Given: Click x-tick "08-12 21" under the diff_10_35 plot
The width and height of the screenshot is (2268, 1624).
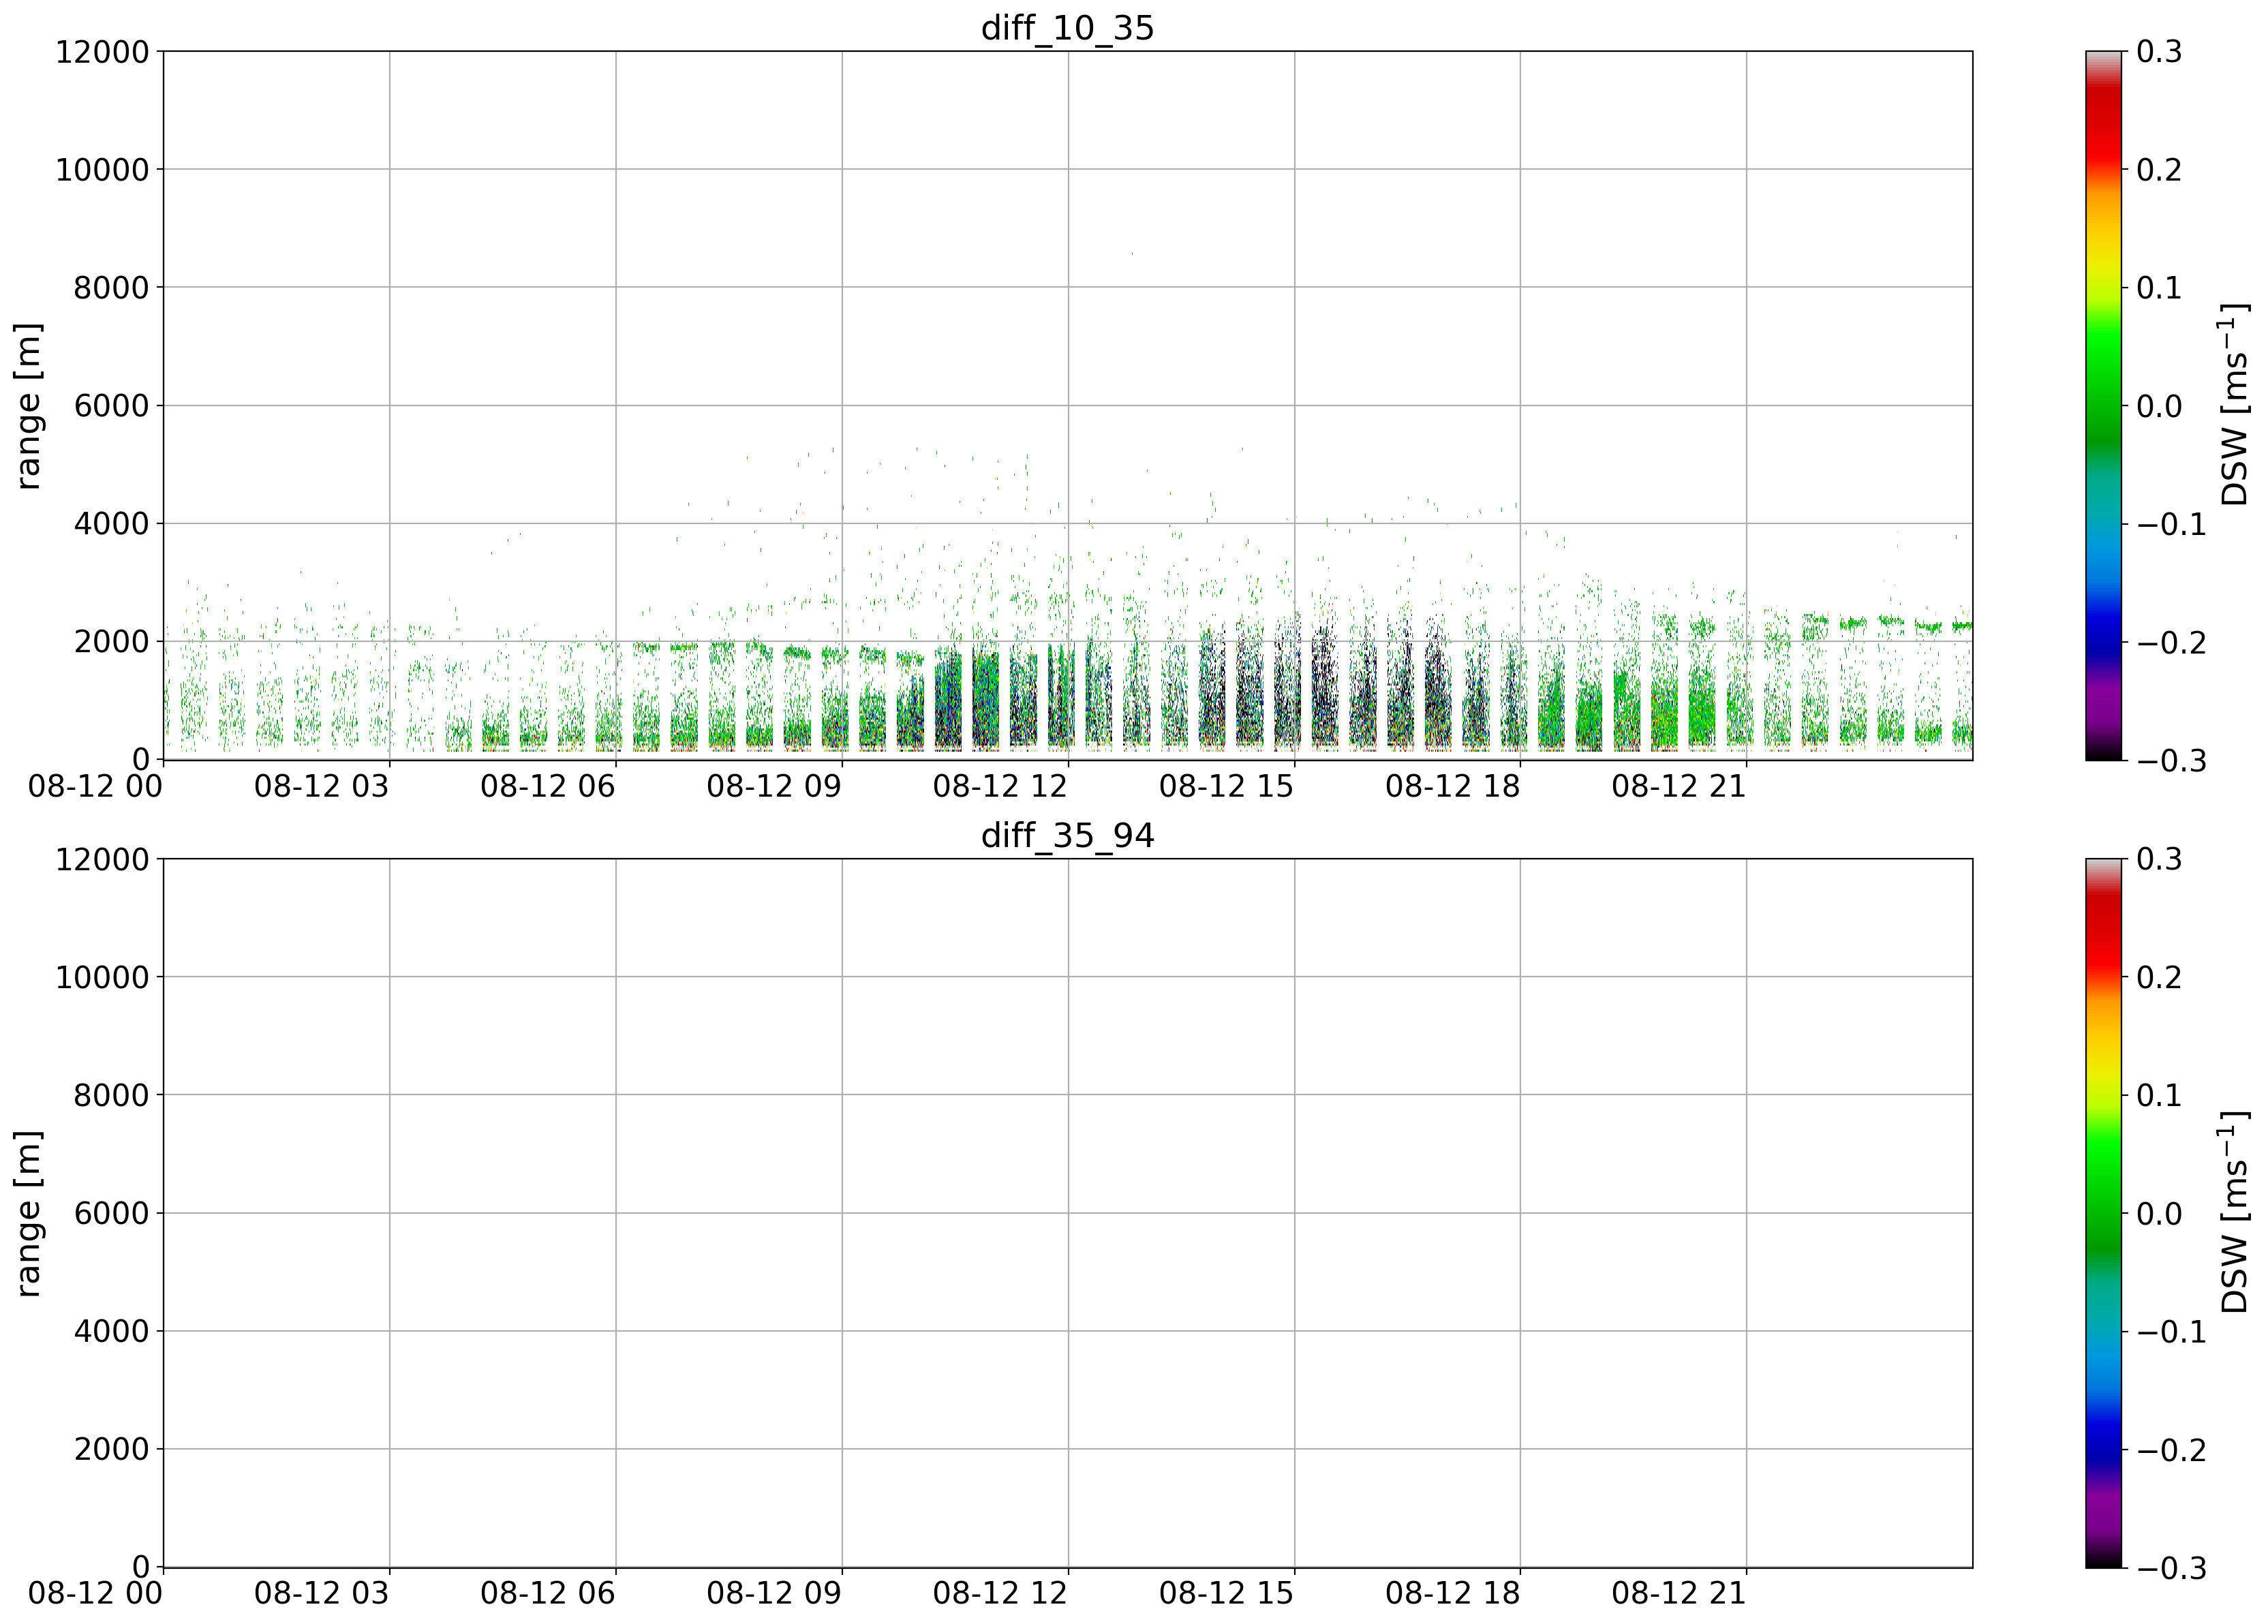Looking at the screenshot, I should 1679,786.
